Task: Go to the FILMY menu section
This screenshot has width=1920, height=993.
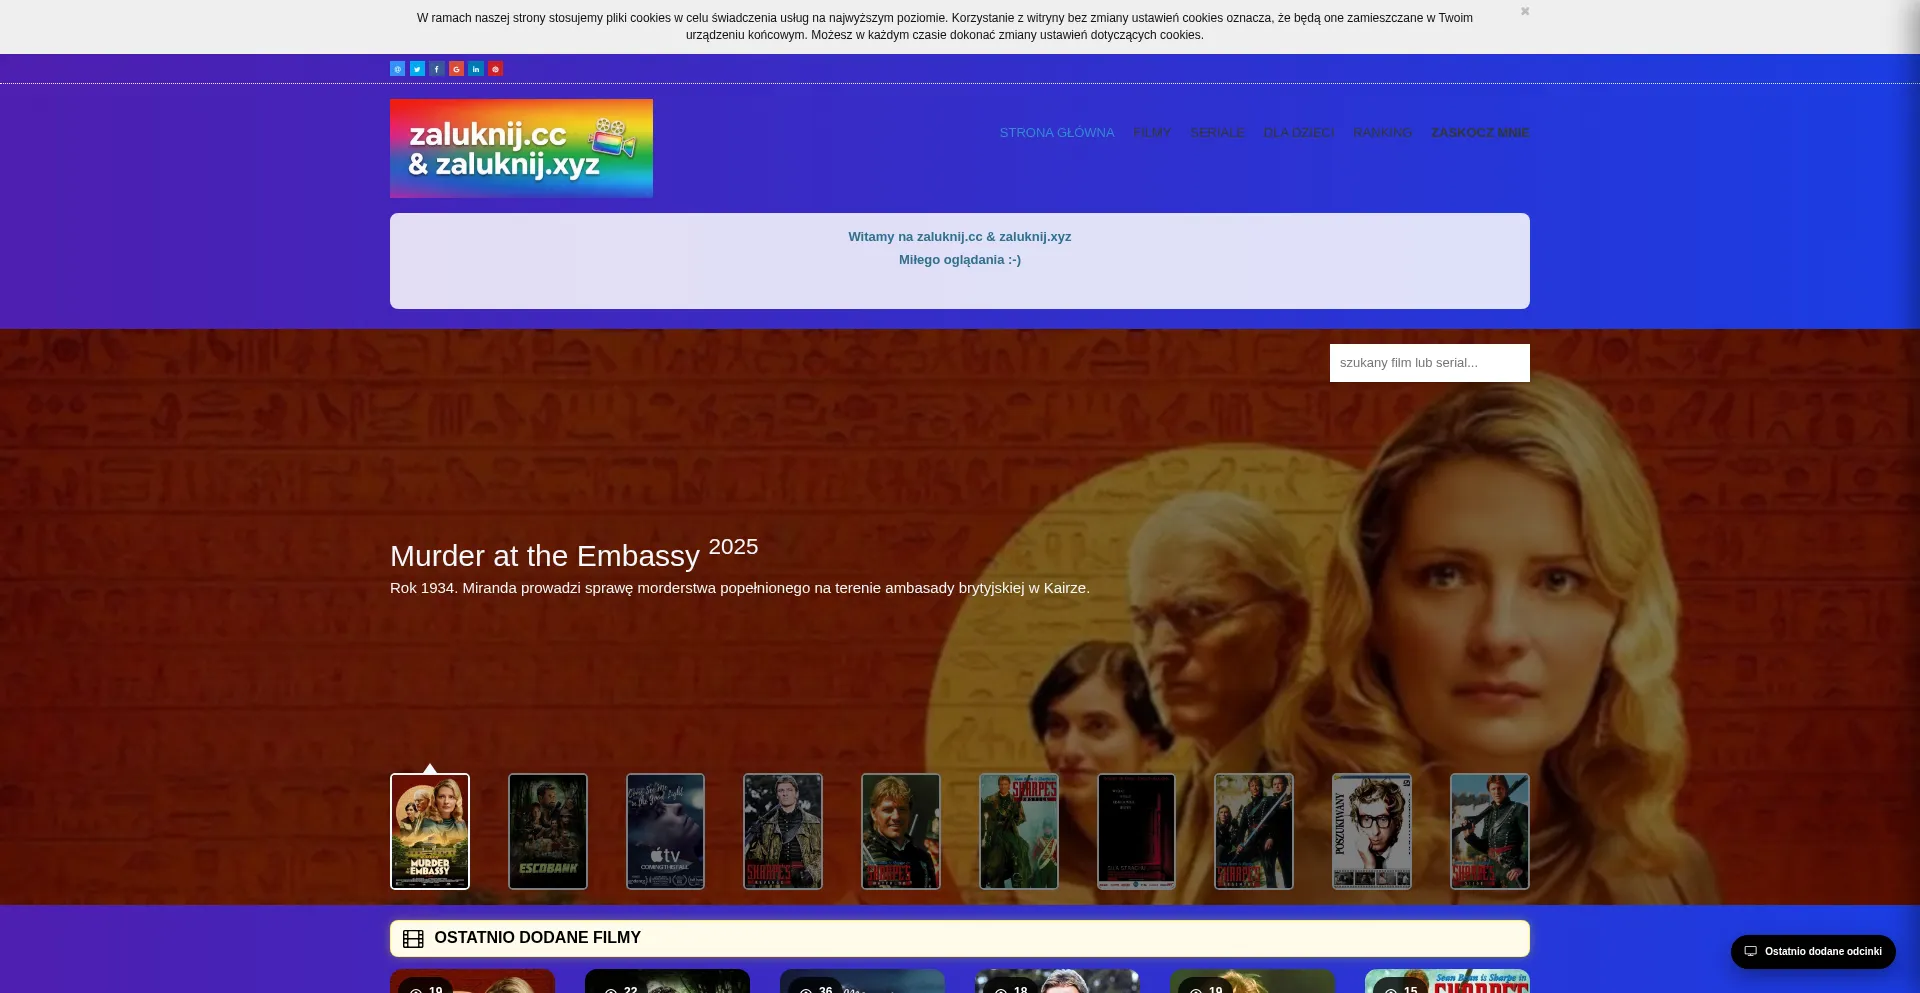Action: coord(1152,133)
